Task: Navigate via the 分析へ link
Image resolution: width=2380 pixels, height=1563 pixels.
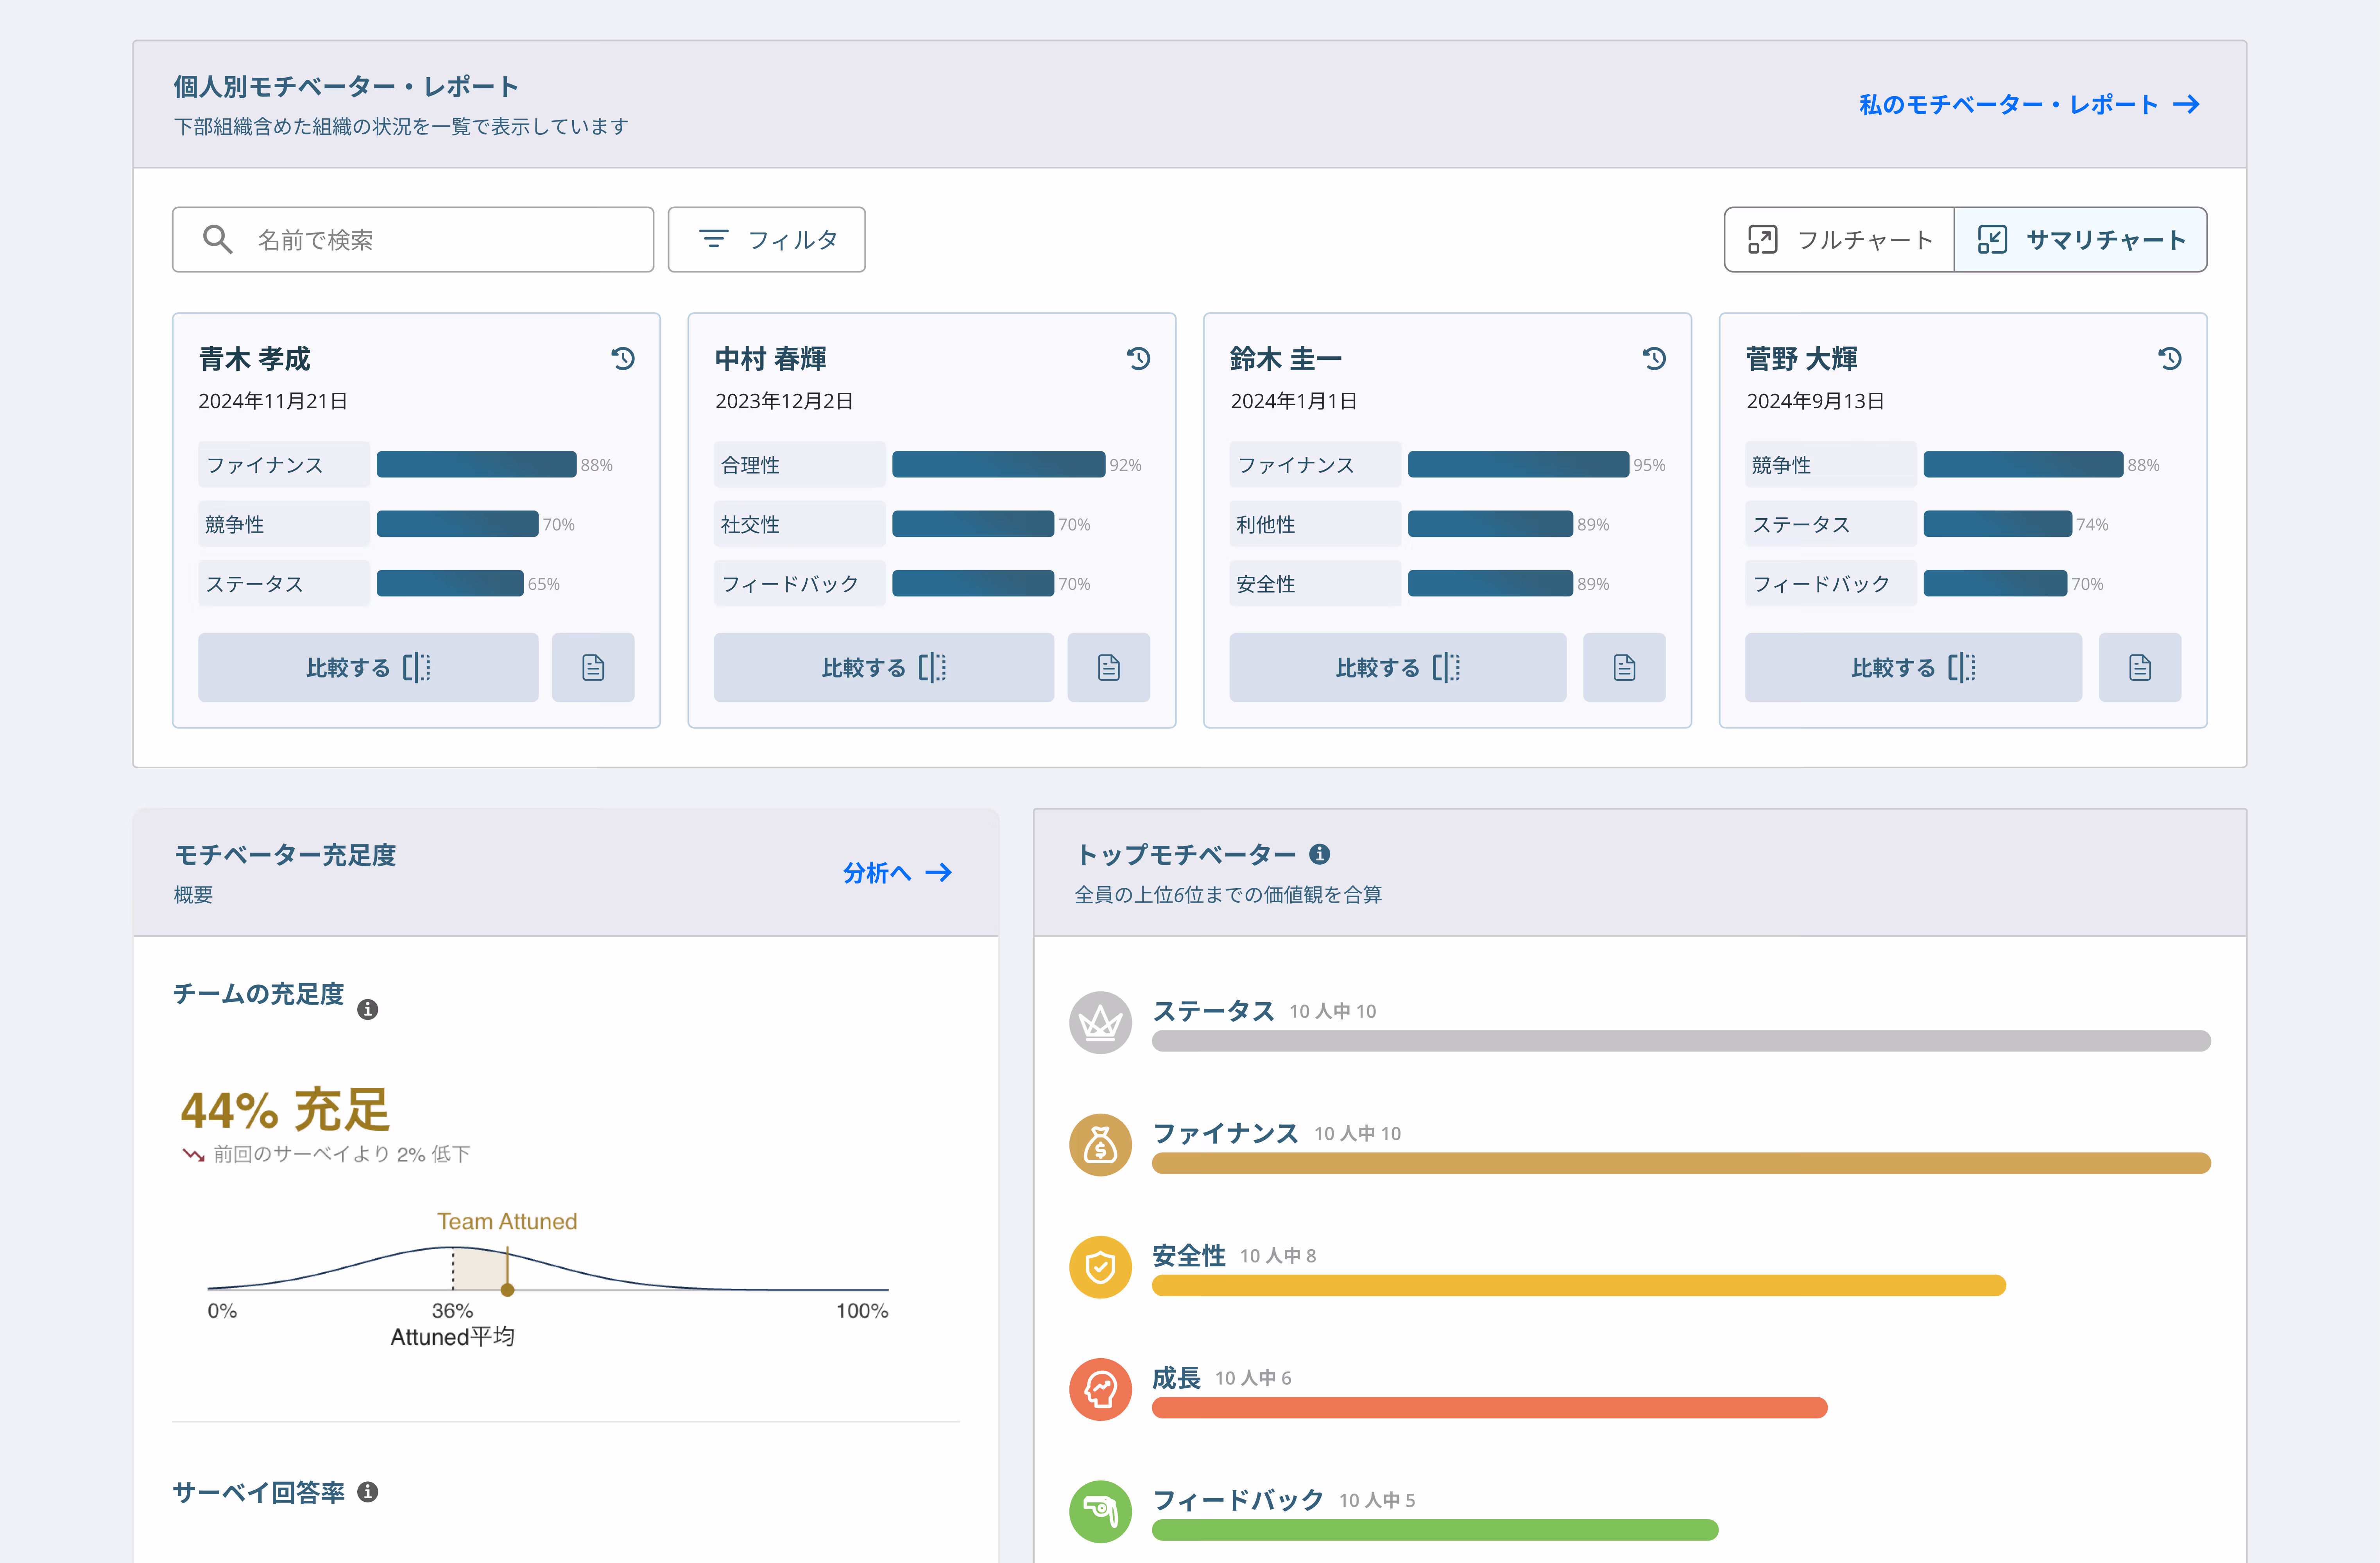Action: tap(898, 872)
